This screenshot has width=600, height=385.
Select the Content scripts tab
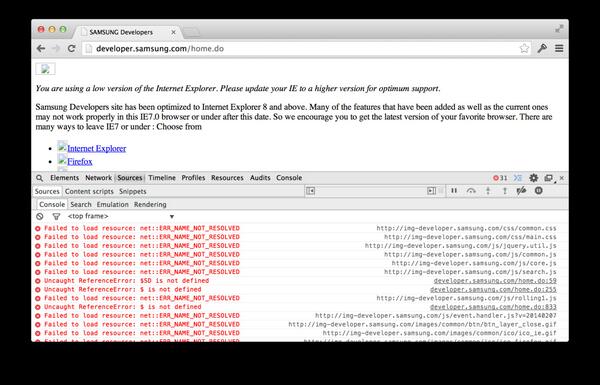pyautogui.click(x=89, y=191)
